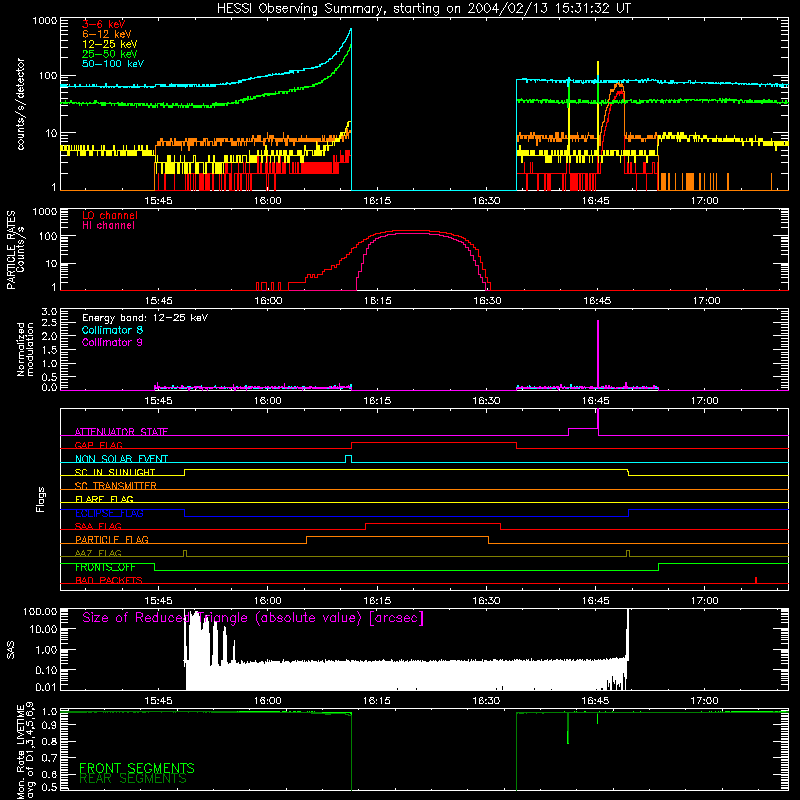Image resolution: width=800 pixels, height=800 pixels.
Task: Click the PARTICLE RATES axis label
Action: [x=15, y=250]
